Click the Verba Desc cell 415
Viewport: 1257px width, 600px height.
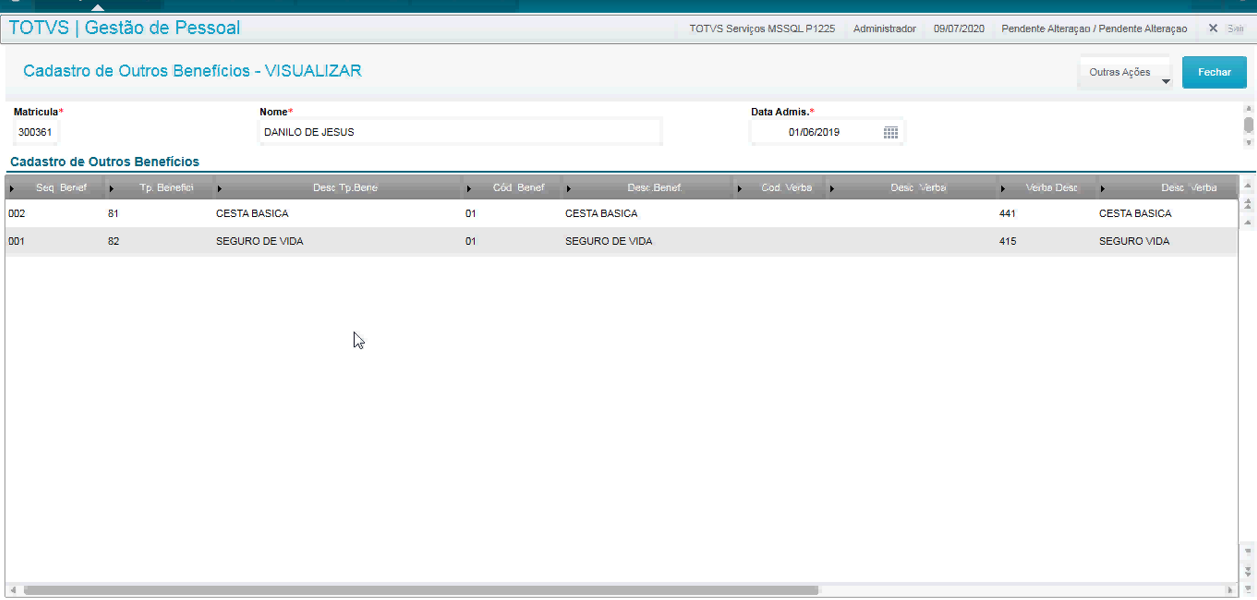(x=1007, y=242)
